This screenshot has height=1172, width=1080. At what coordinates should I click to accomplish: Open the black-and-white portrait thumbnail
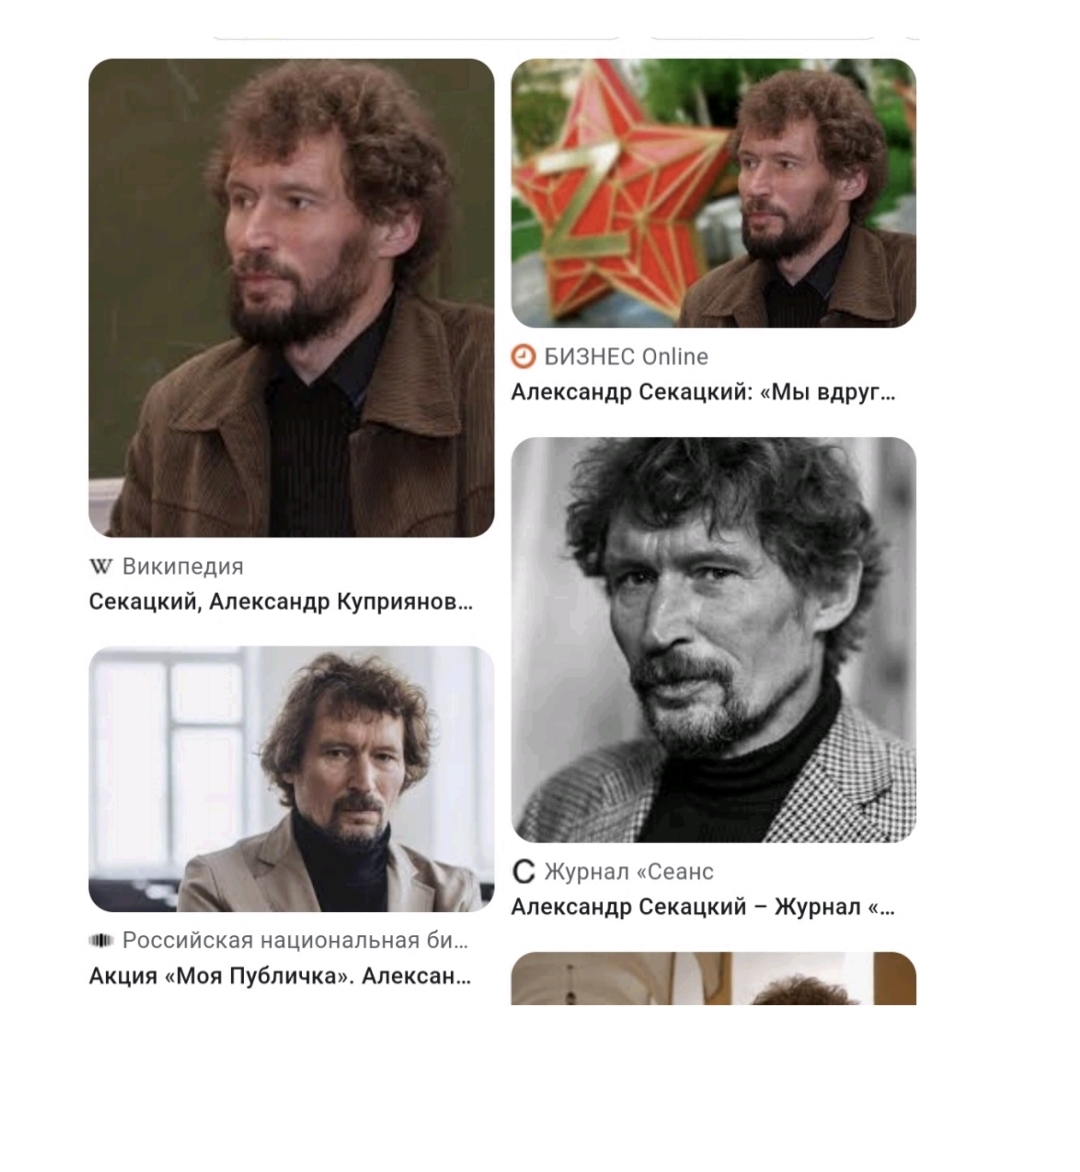[714, 640]
